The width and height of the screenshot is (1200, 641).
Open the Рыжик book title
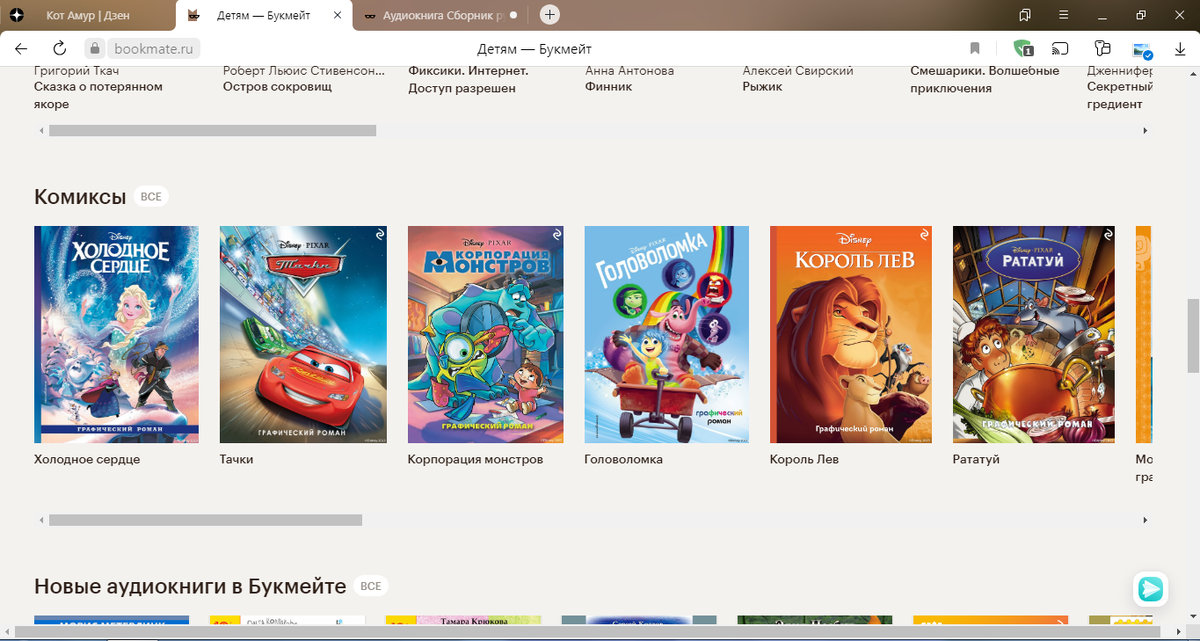point(763,87)
